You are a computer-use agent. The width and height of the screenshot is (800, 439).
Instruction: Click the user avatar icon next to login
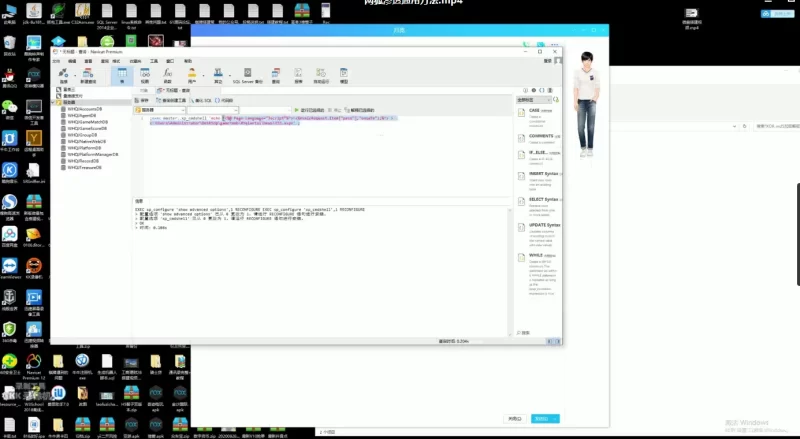[x=558, y=61]
